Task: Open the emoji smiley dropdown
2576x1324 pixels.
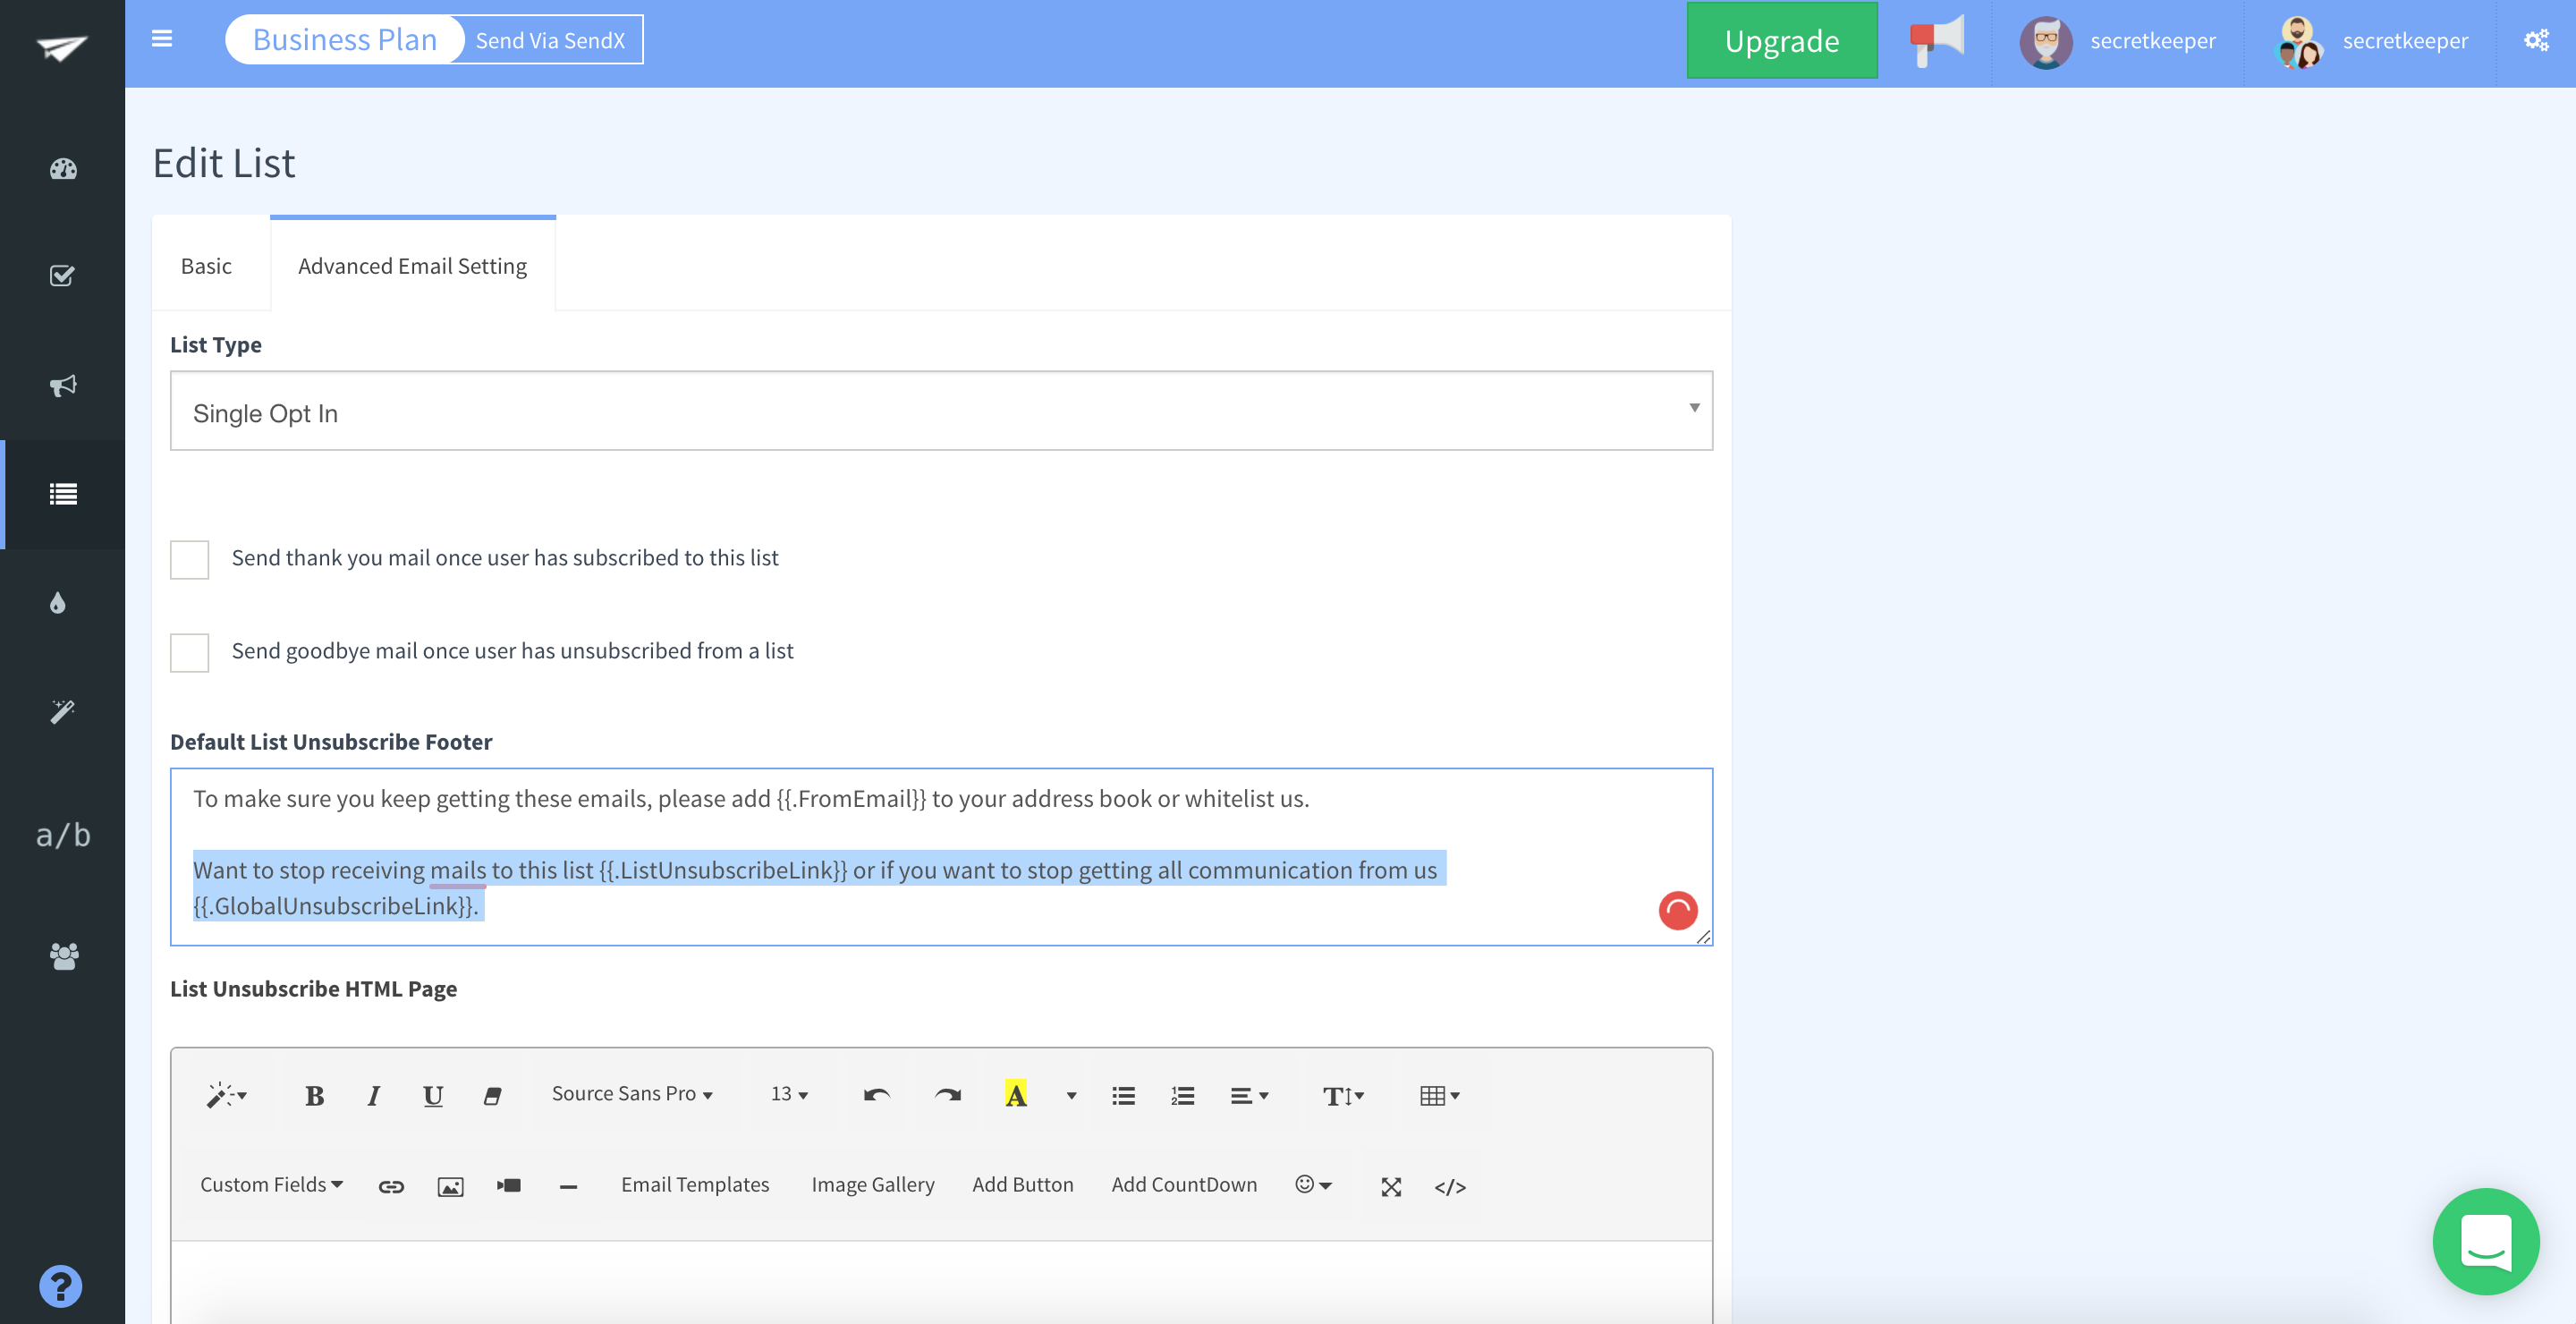Action: coord(1313,1185)
